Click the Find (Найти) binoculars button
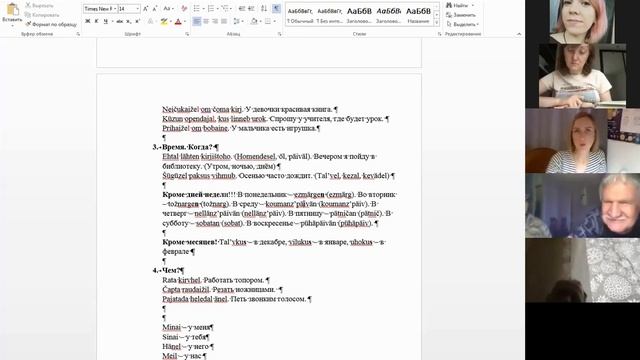Viewport: 640px width, 360px height. (x=457, y=6)
